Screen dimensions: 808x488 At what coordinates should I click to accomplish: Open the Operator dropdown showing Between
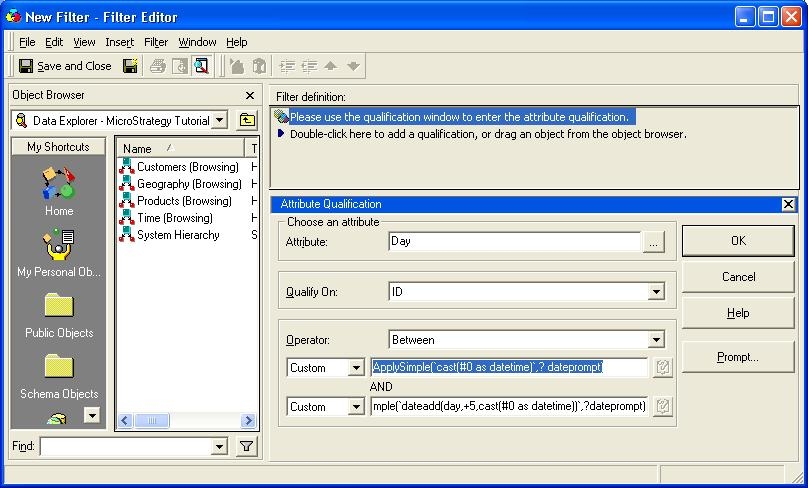(x=656, y=340)
